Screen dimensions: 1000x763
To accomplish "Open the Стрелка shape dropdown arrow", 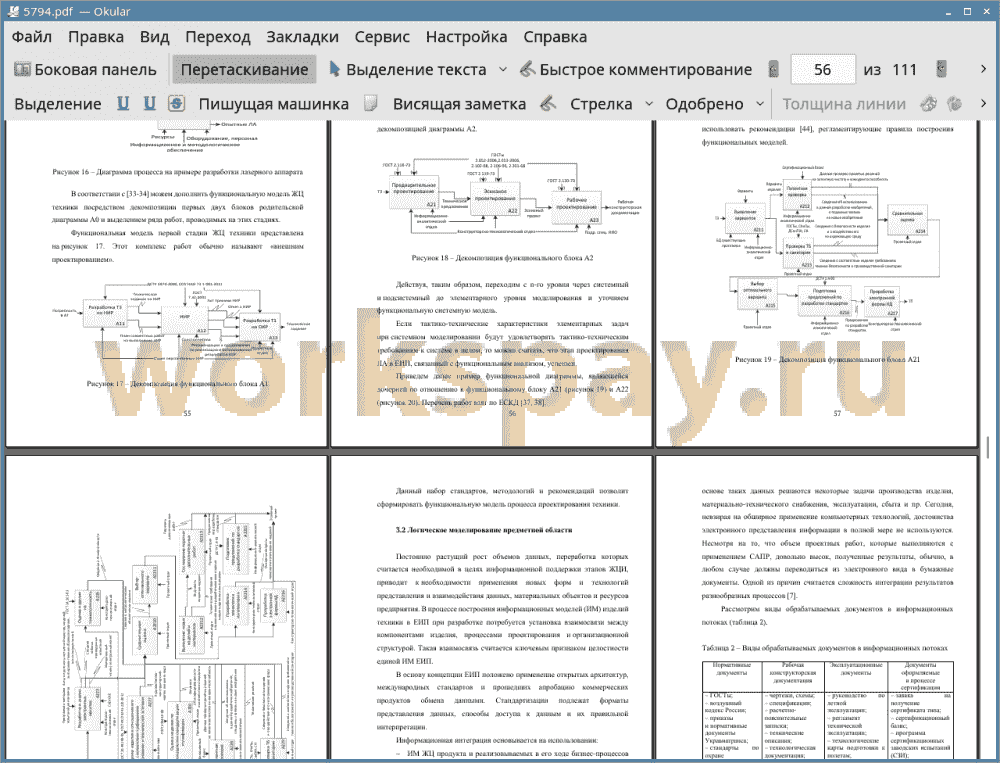I will click(649, 104).
